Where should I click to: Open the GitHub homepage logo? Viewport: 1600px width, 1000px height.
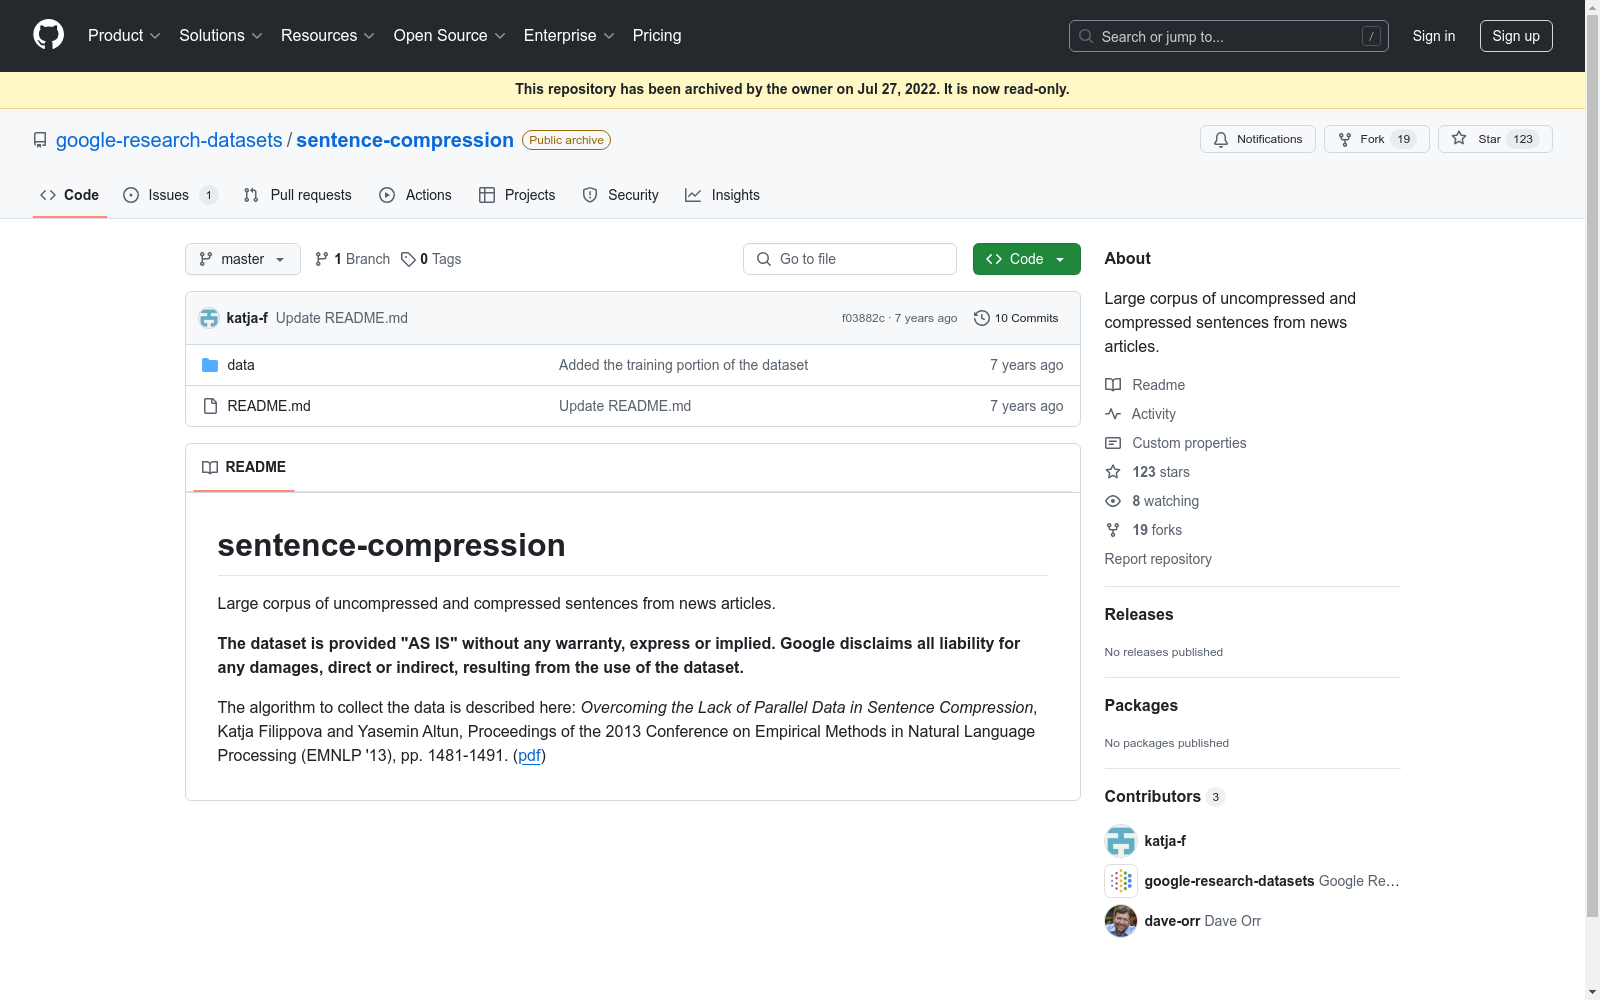pyautogui.click(x=48, y=35)
